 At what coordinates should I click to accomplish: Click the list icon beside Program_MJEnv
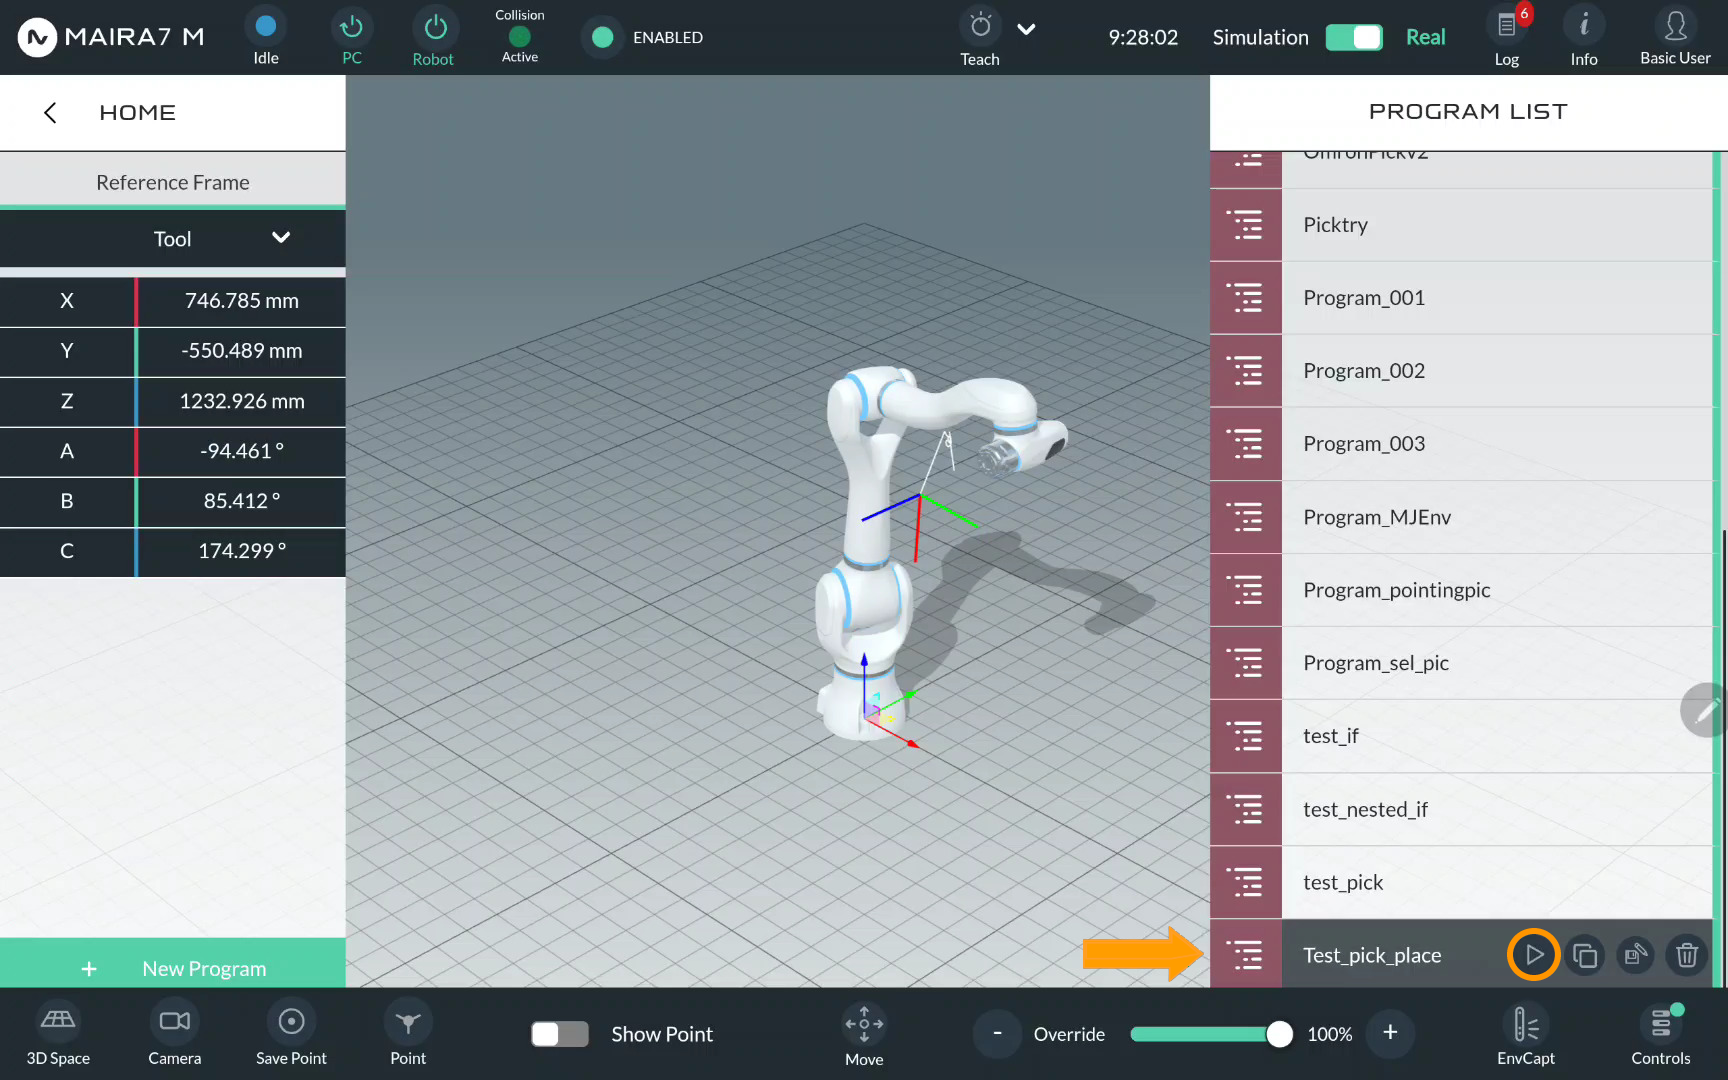[x=1246, y=517]
